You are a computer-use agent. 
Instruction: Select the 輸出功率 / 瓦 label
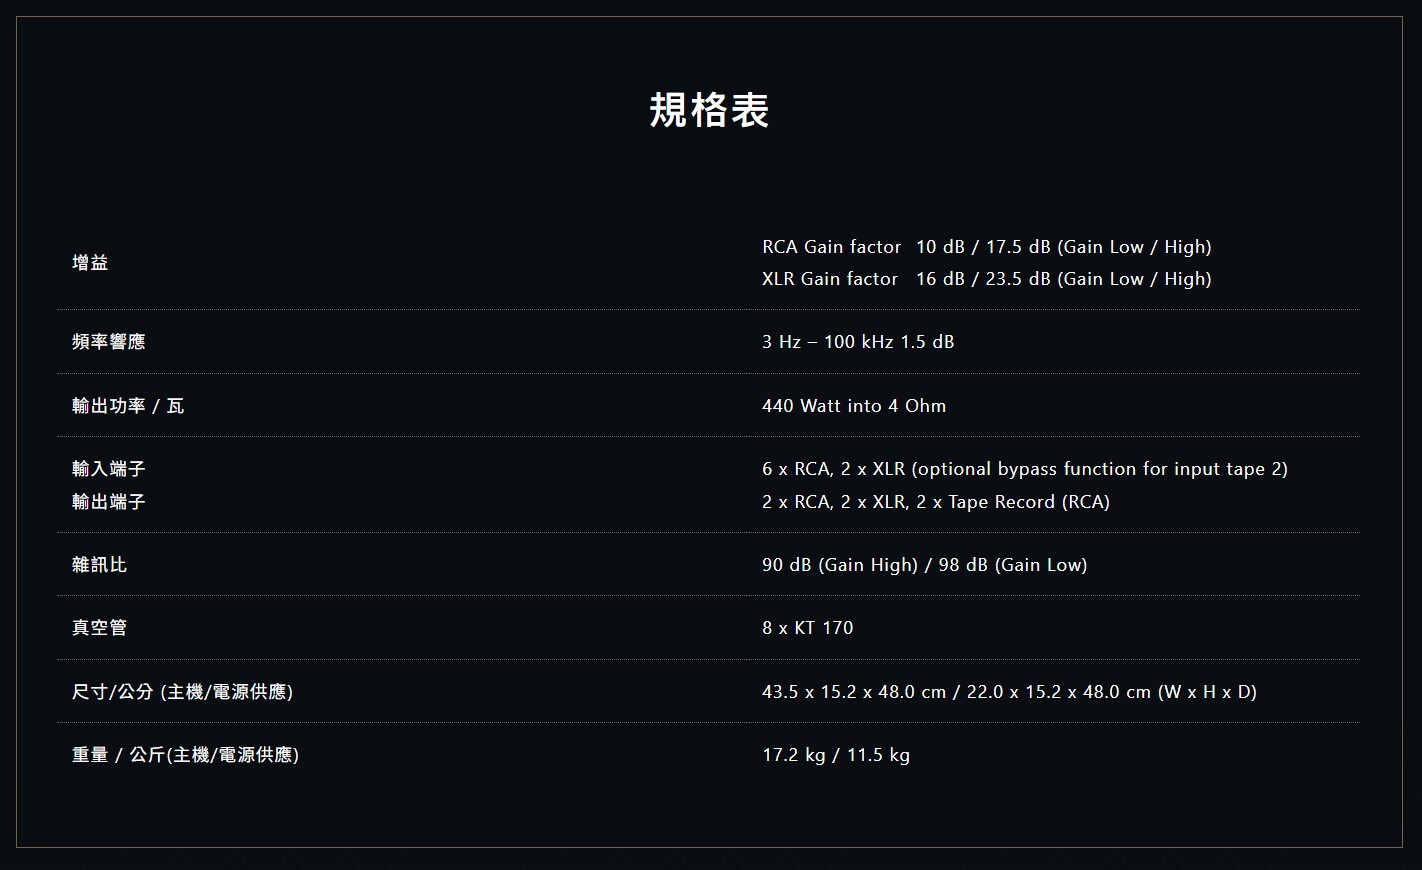tap(128, 406)
